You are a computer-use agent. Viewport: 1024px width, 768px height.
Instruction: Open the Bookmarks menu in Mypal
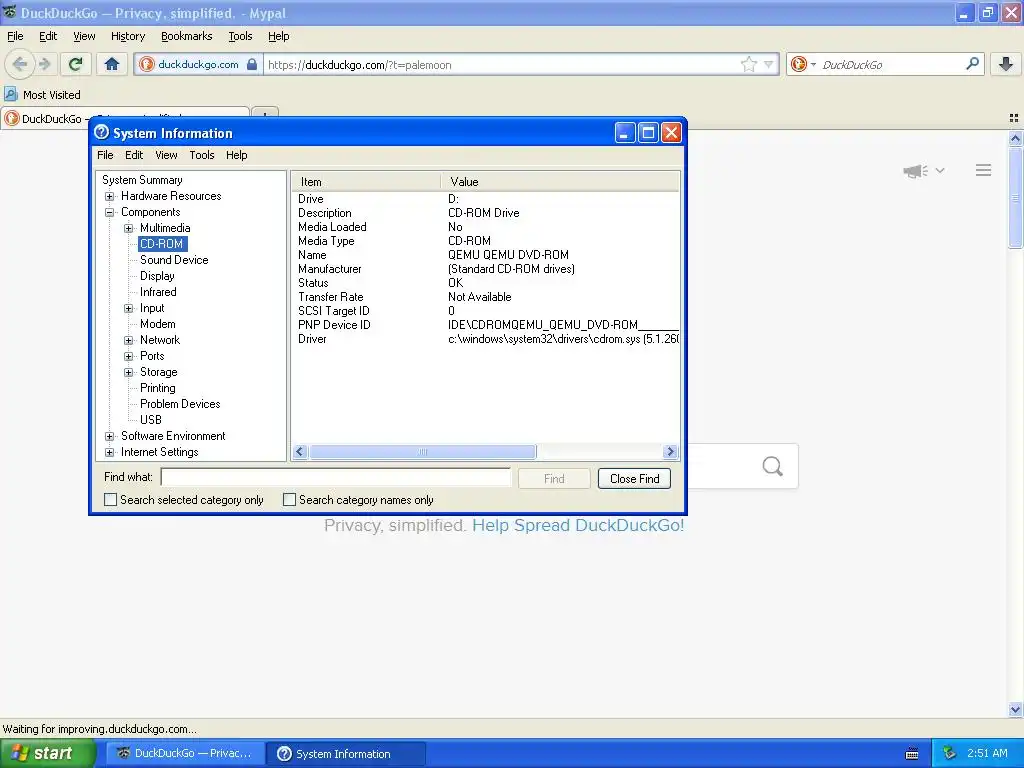click(186, 36)
